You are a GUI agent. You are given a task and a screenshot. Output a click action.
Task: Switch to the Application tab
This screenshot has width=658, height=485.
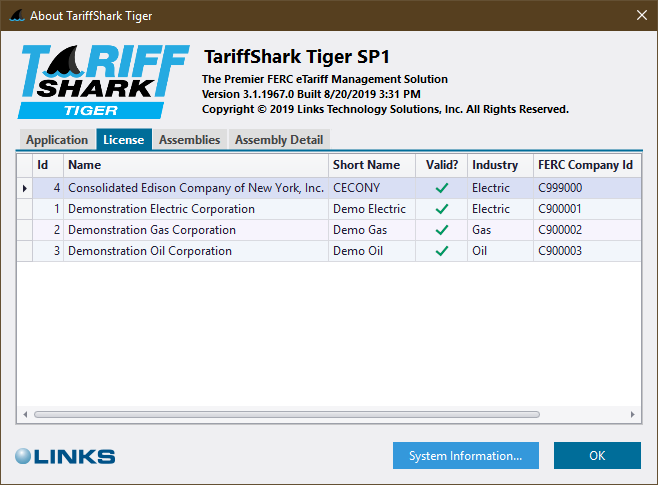coord(57,139)
